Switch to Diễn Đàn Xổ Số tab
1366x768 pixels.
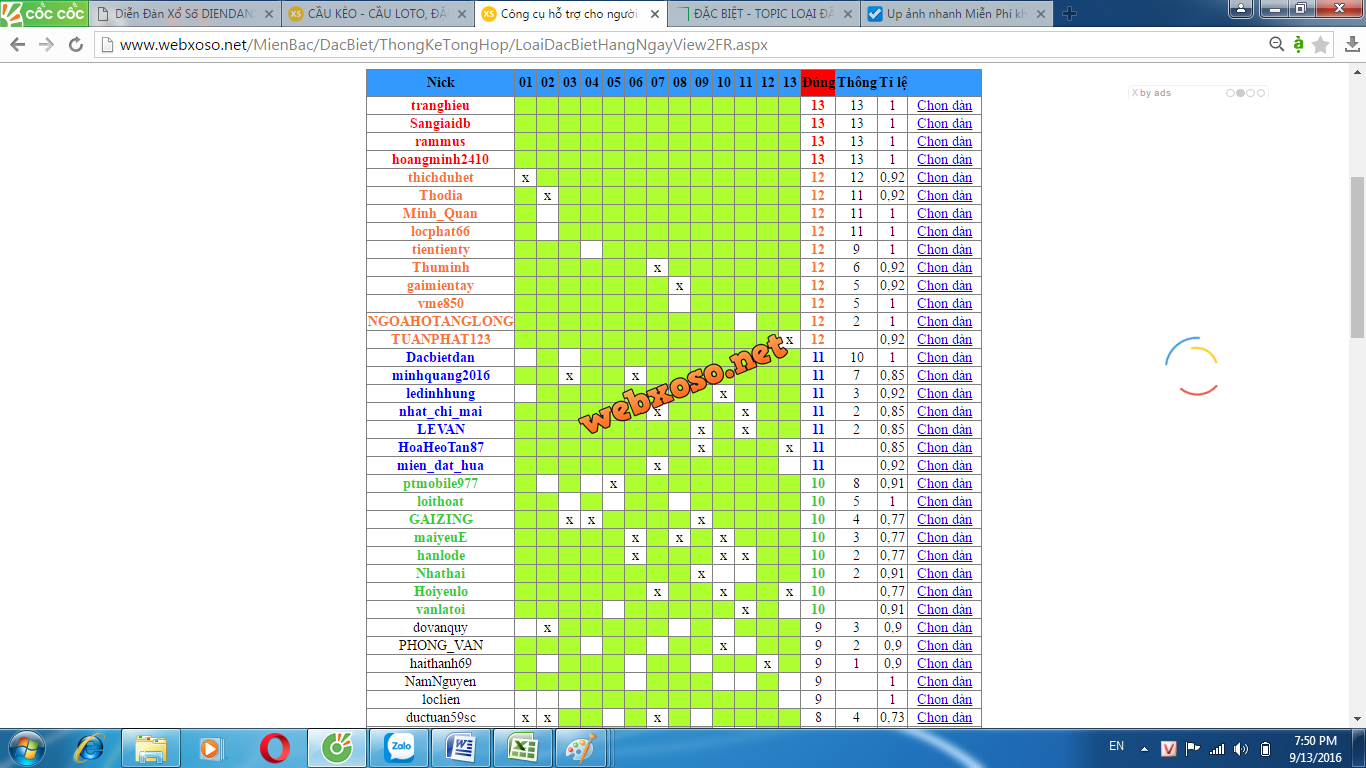pyautogui.click(x=183, y=14)
